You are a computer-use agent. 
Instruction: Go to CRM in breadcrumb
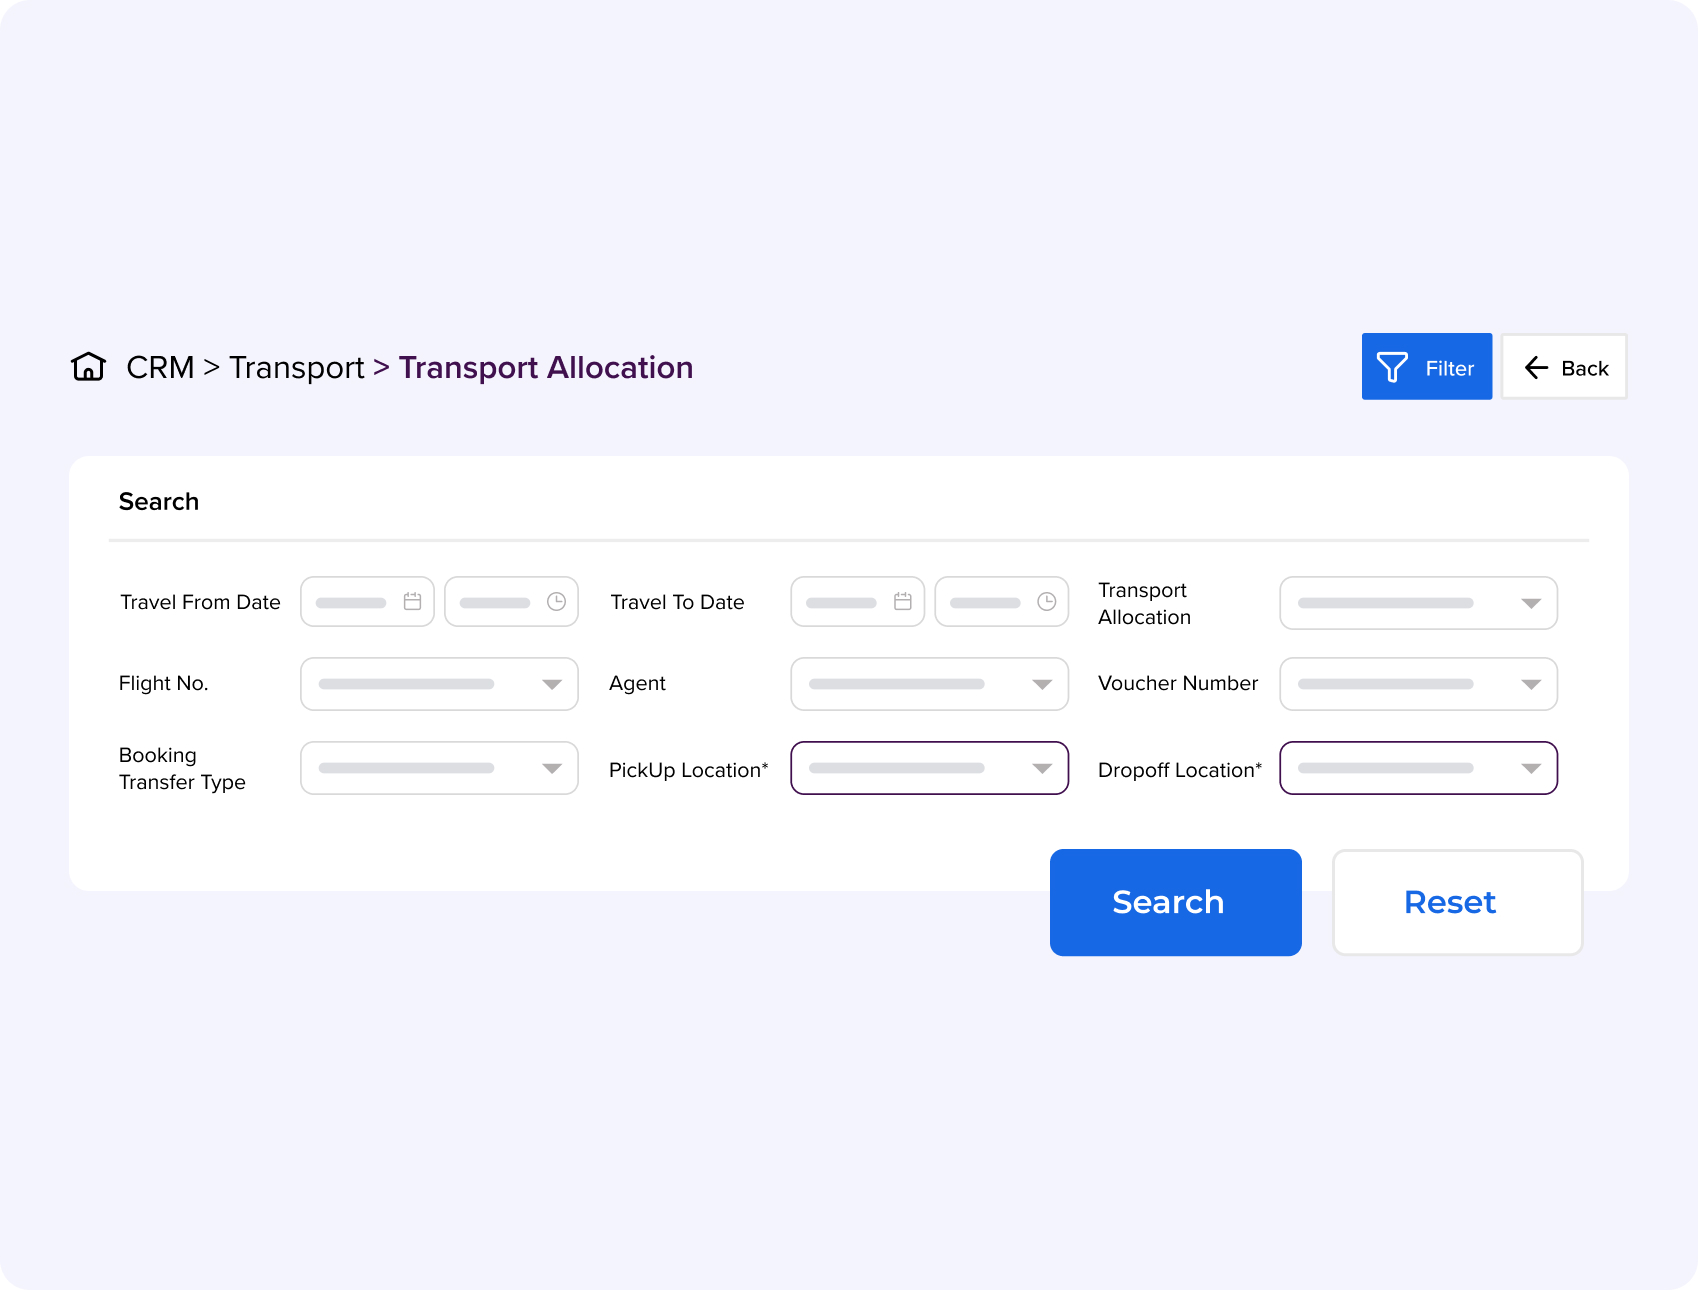[160, 368]
